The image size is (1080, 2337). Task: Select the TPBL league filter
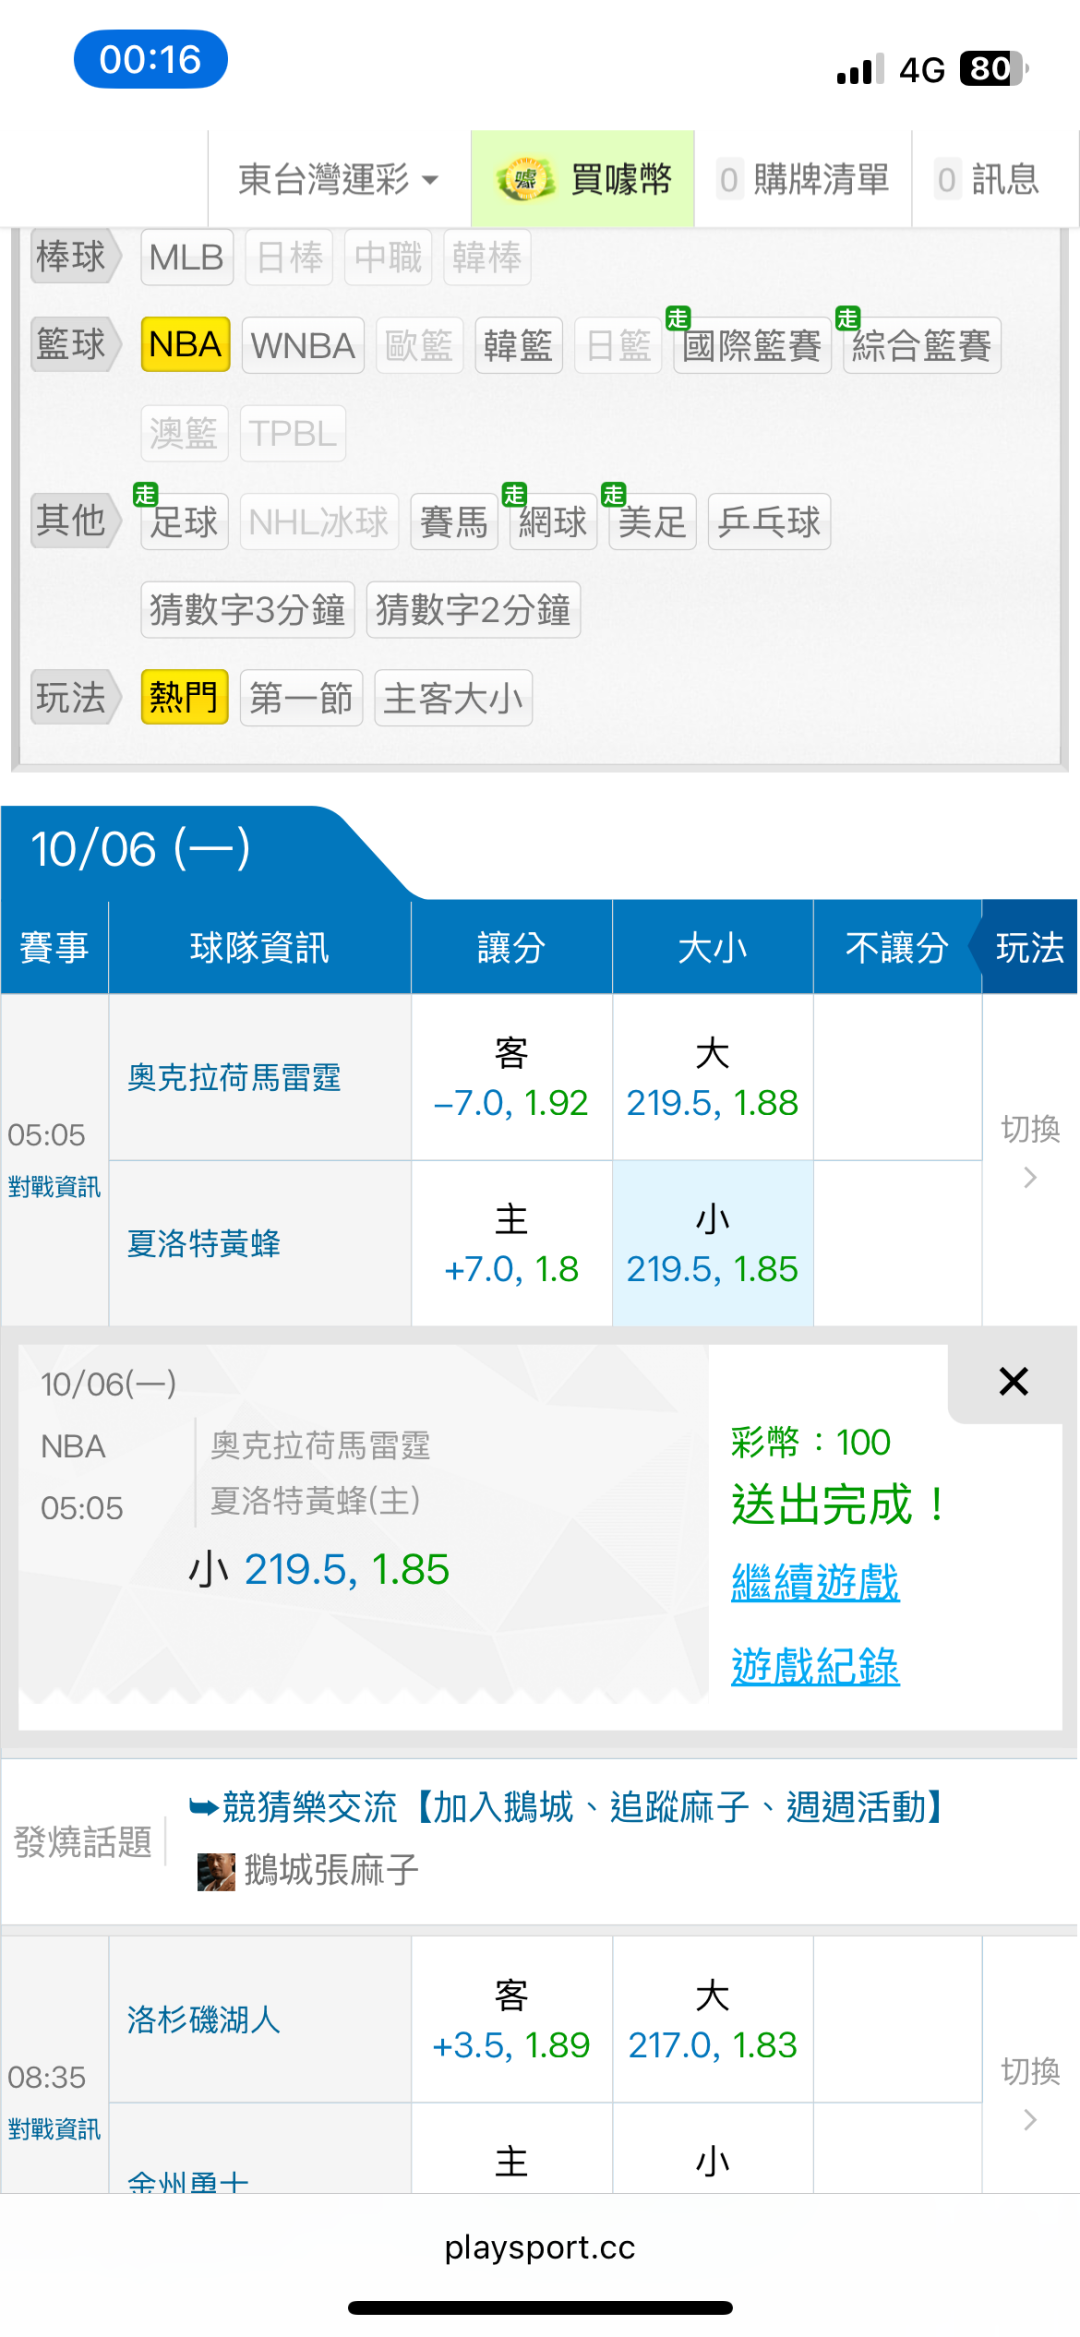pos(293,433)
